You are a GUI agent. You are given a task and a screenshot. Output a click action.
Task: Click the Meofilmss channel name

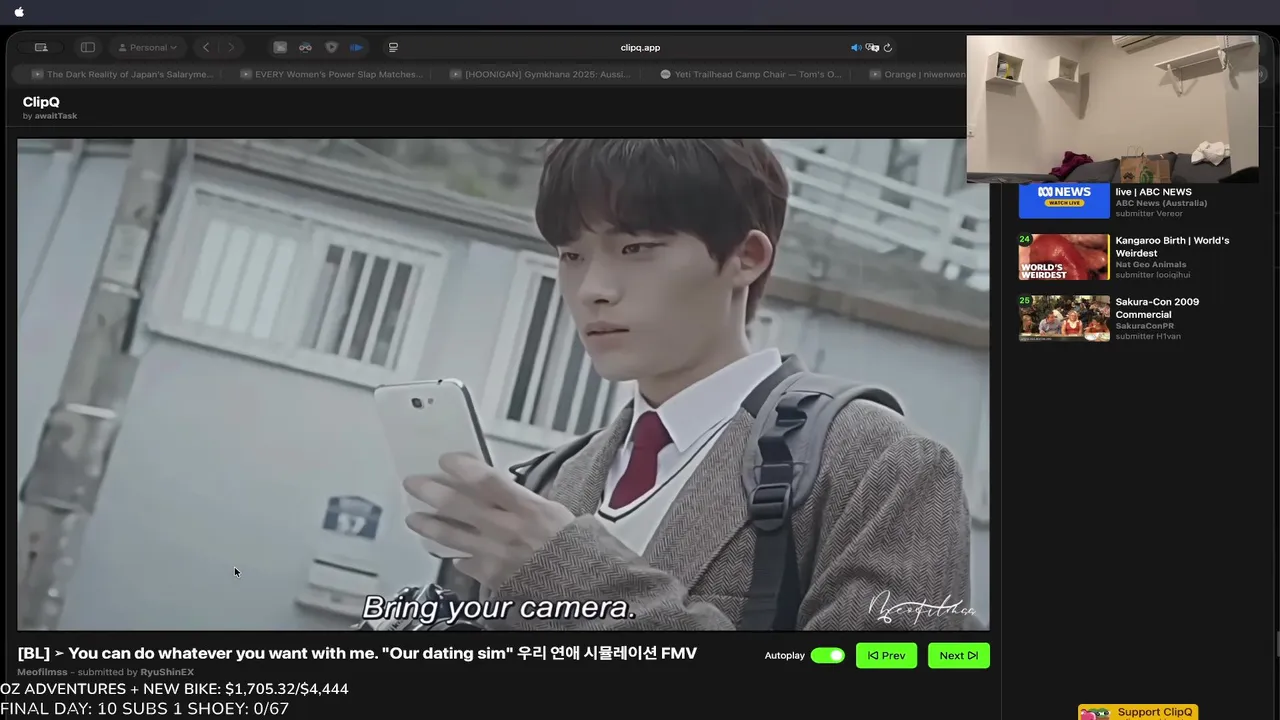[42, 672]
